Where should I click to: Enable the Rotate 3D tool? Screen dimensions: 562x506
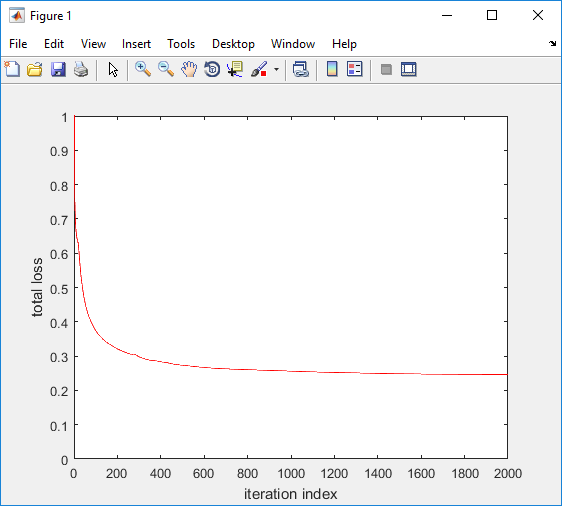tap(212, 69)
